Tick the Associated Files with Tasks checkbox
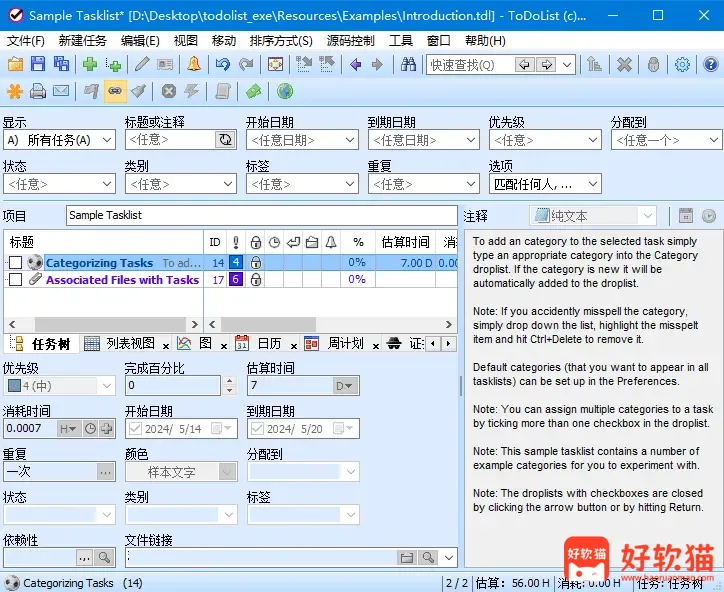 point(15,279)
